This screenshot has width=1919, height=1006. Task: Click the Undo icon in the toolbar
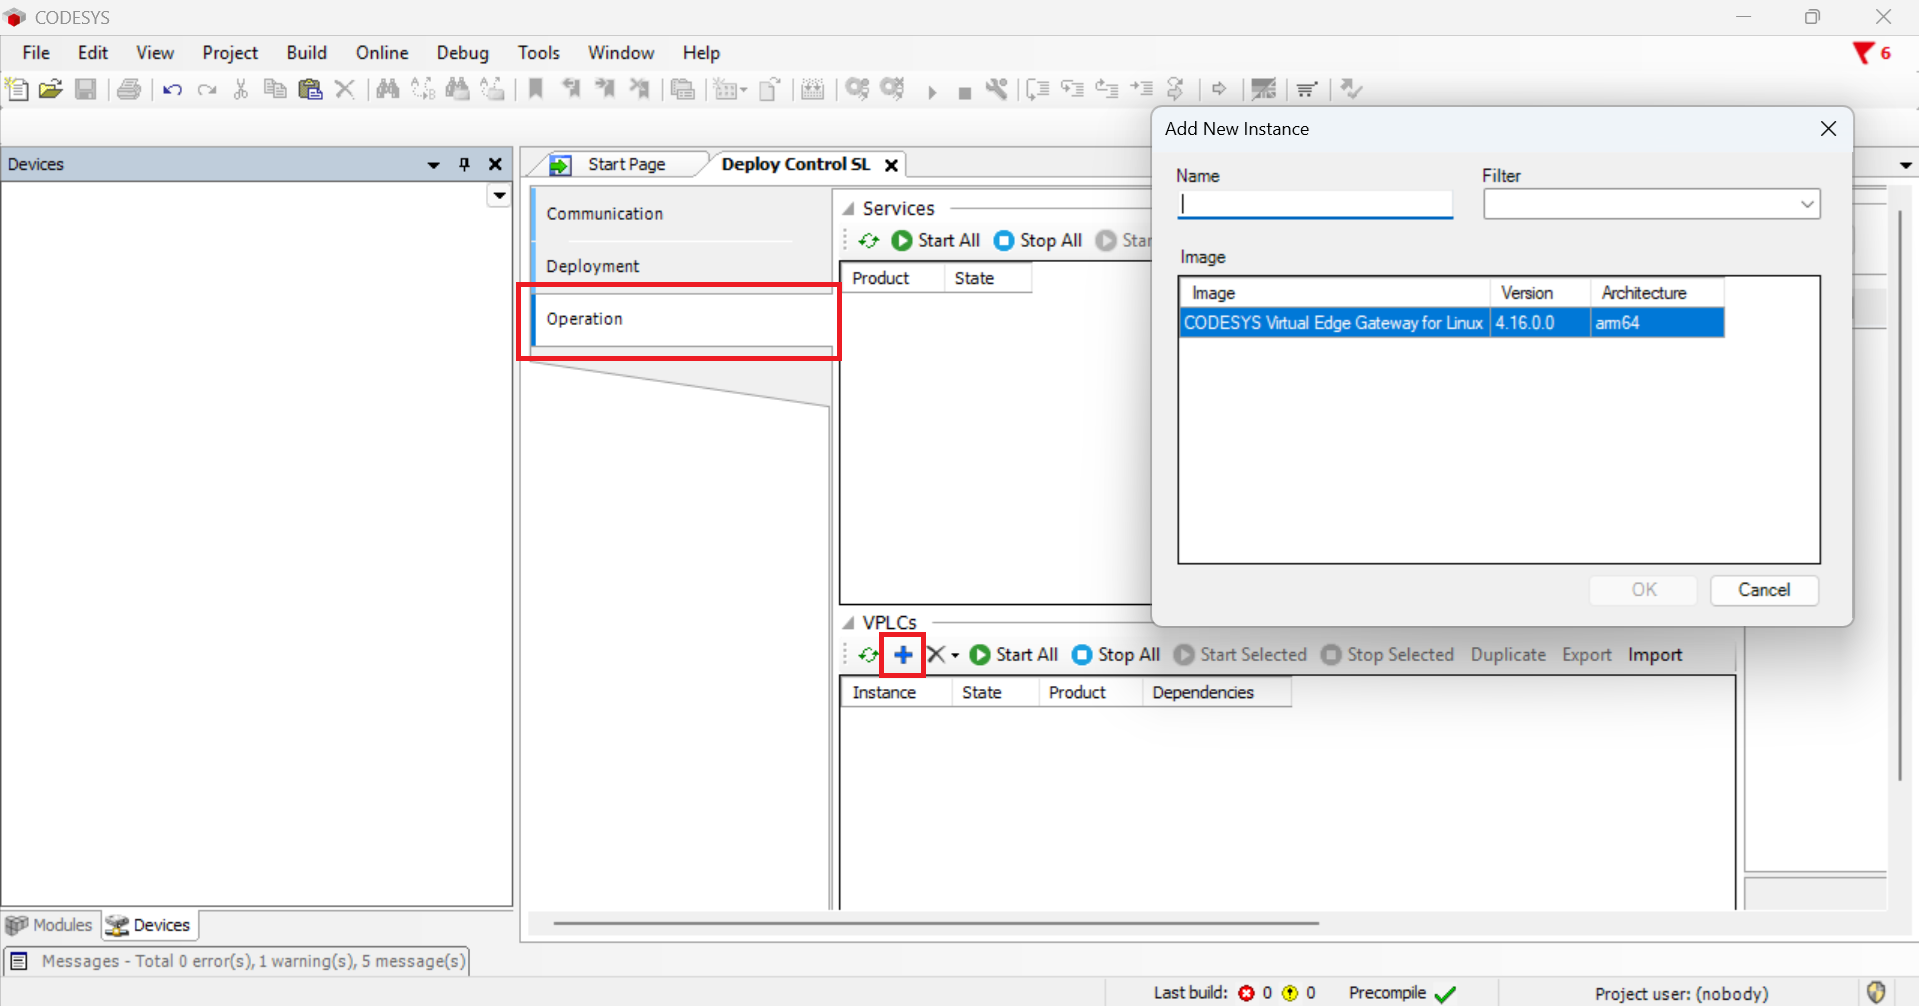pyautogui.click(x=172, y=89)
